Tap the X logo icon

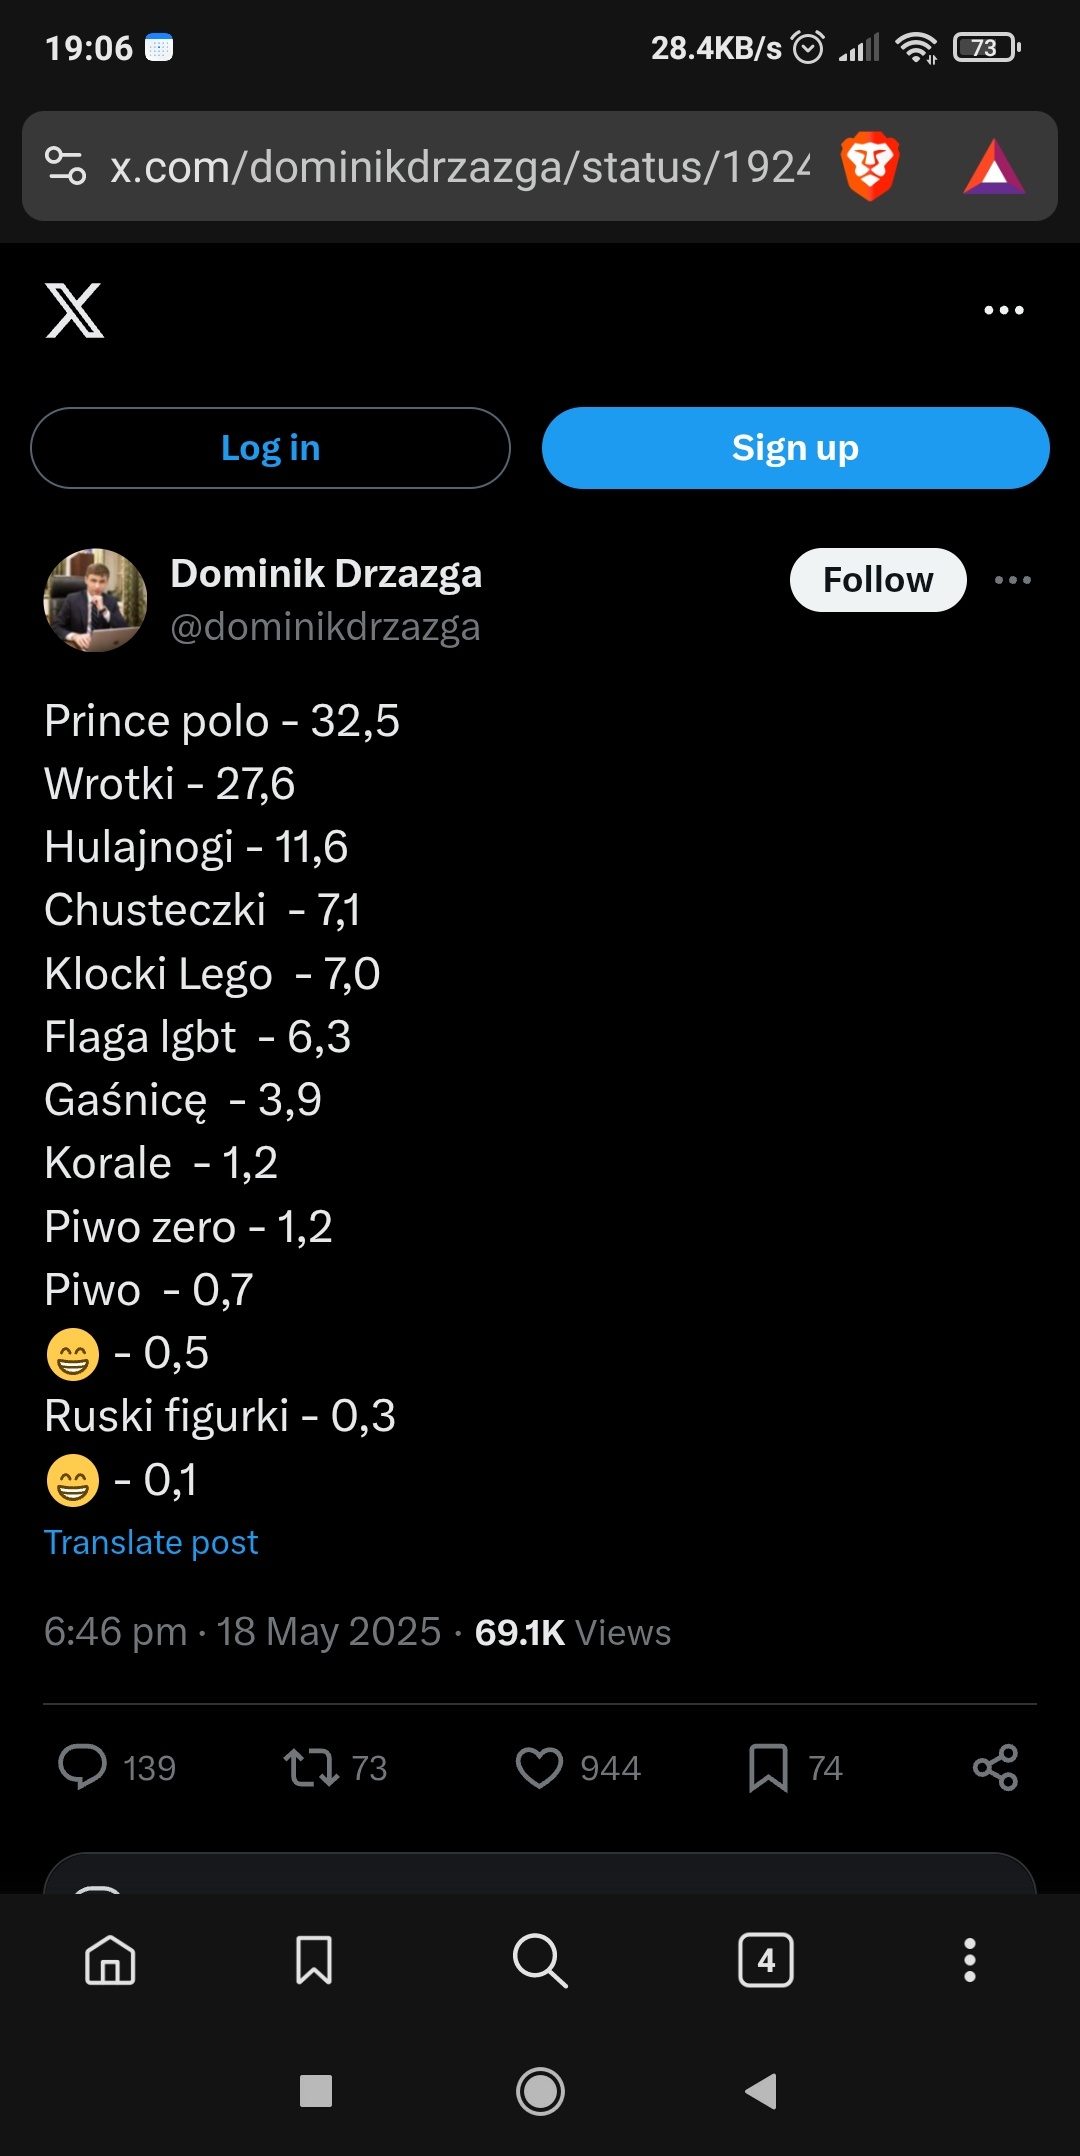[75, 310]
